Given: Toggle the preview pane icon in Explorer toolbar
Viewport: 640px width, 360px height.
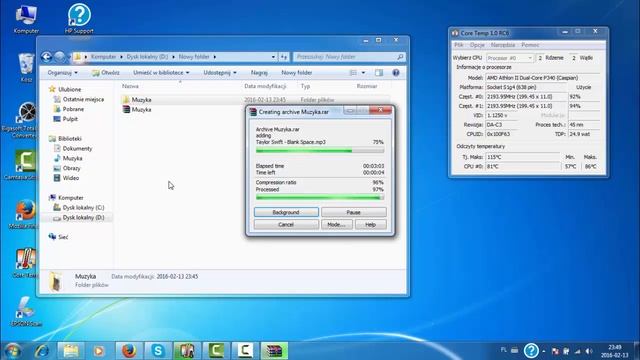Looking at the screenshot, I should click(x=379, y=73).
